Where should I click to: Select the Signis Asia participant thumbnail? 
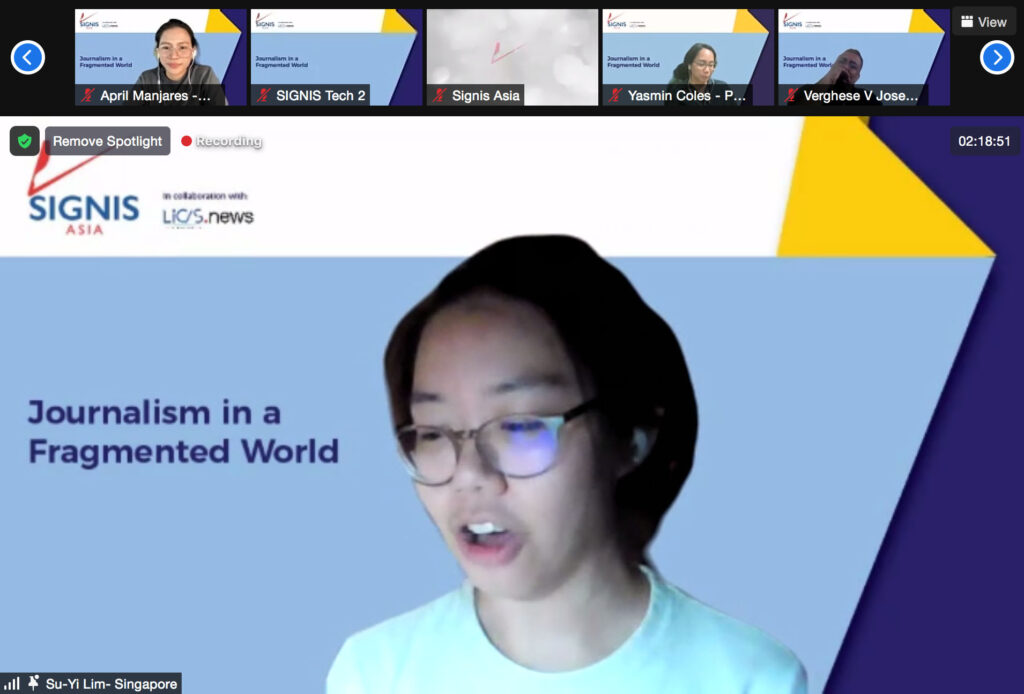[512, 50]
